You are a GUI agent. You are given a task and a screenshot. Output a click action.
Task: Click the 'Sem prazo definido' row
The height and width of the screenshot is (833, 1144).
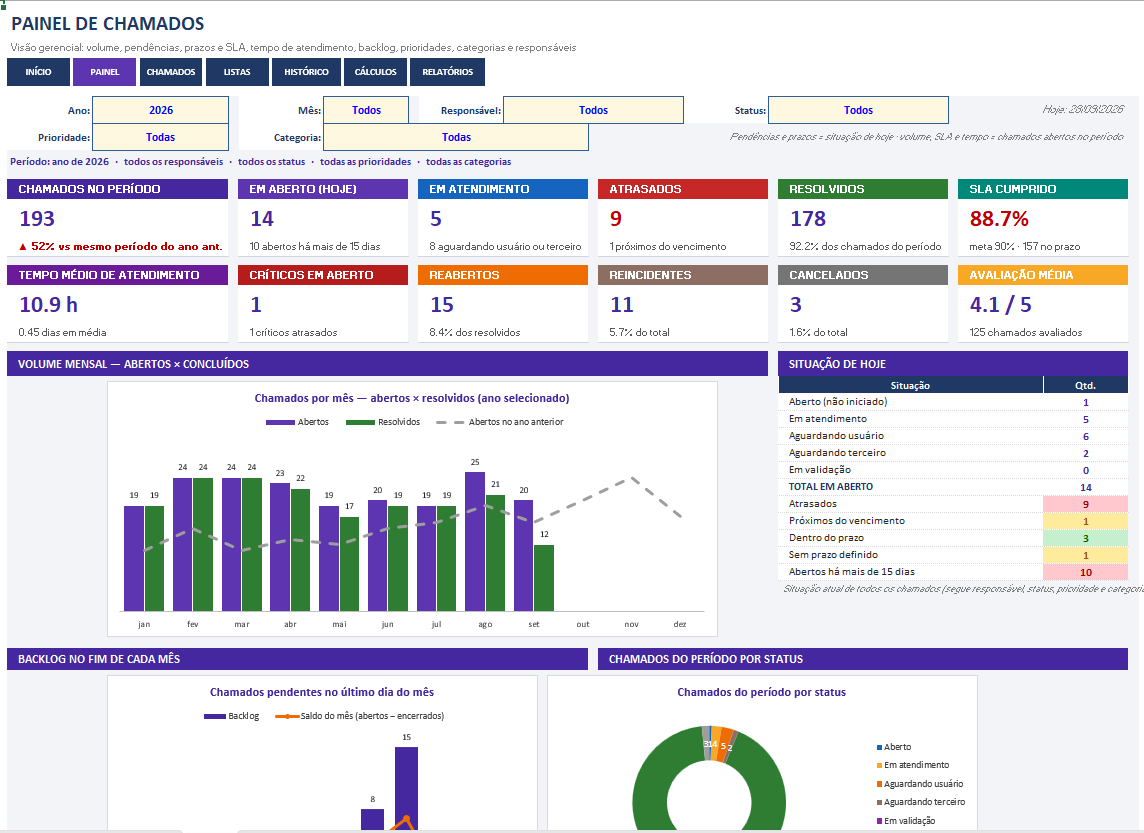953,555
